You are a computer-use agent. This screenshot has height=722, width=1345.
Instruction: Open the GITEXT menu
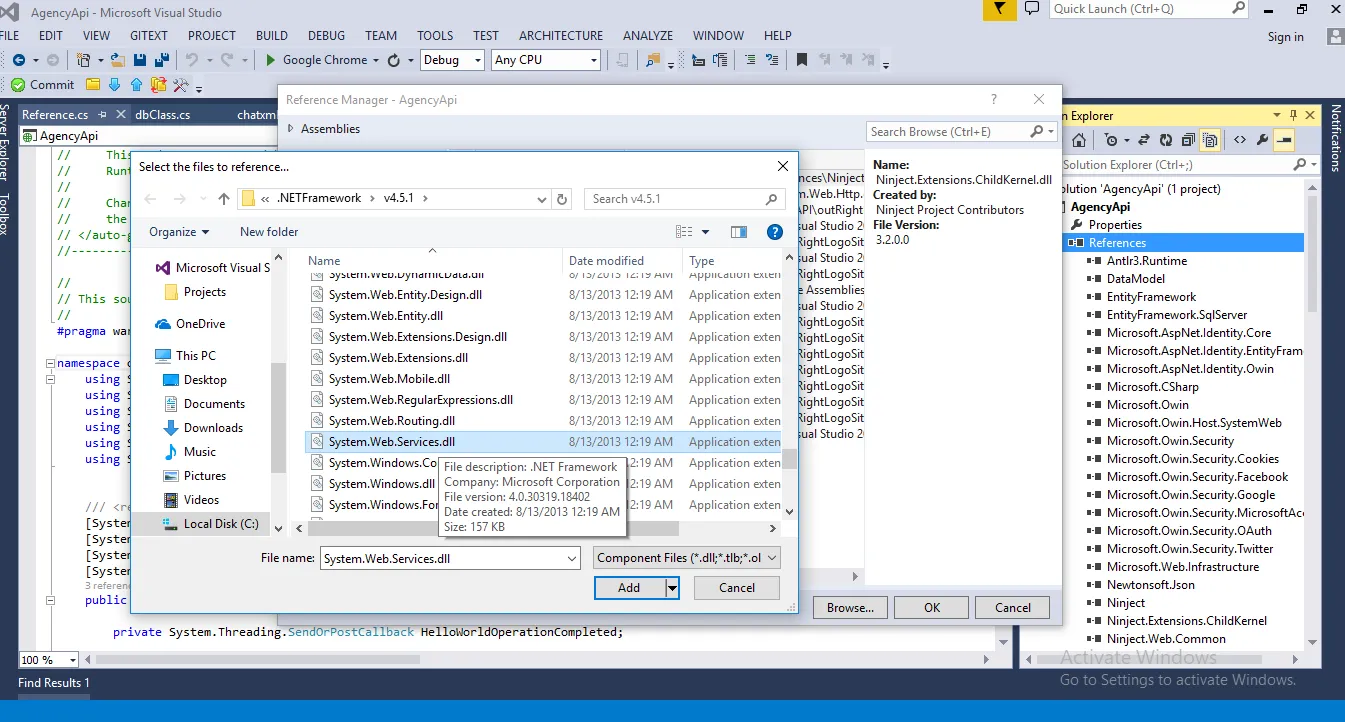click(x=149, y=35)
